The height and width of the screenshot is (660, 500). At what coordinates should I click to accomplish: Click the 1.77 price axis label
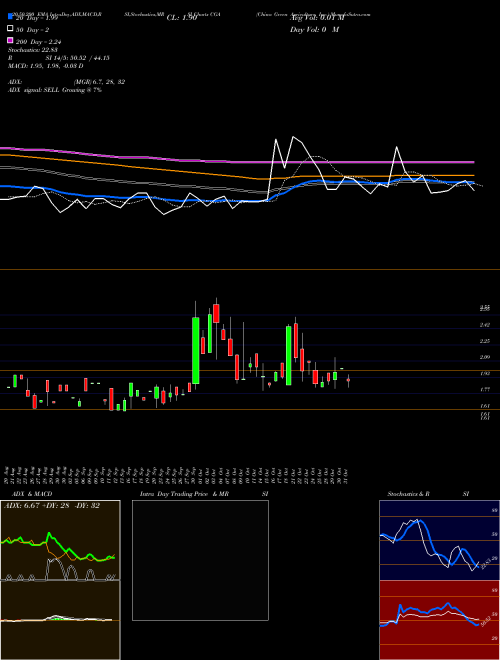485,390
